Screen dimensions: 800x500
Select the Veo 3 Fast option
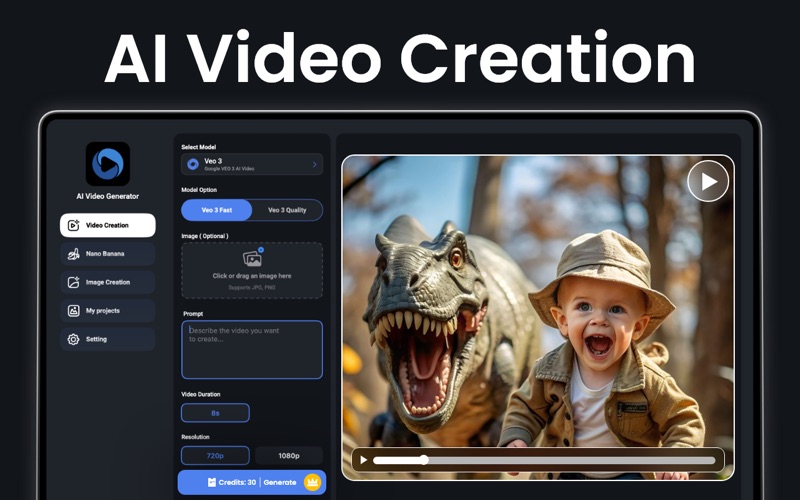[x=217, y=210]
